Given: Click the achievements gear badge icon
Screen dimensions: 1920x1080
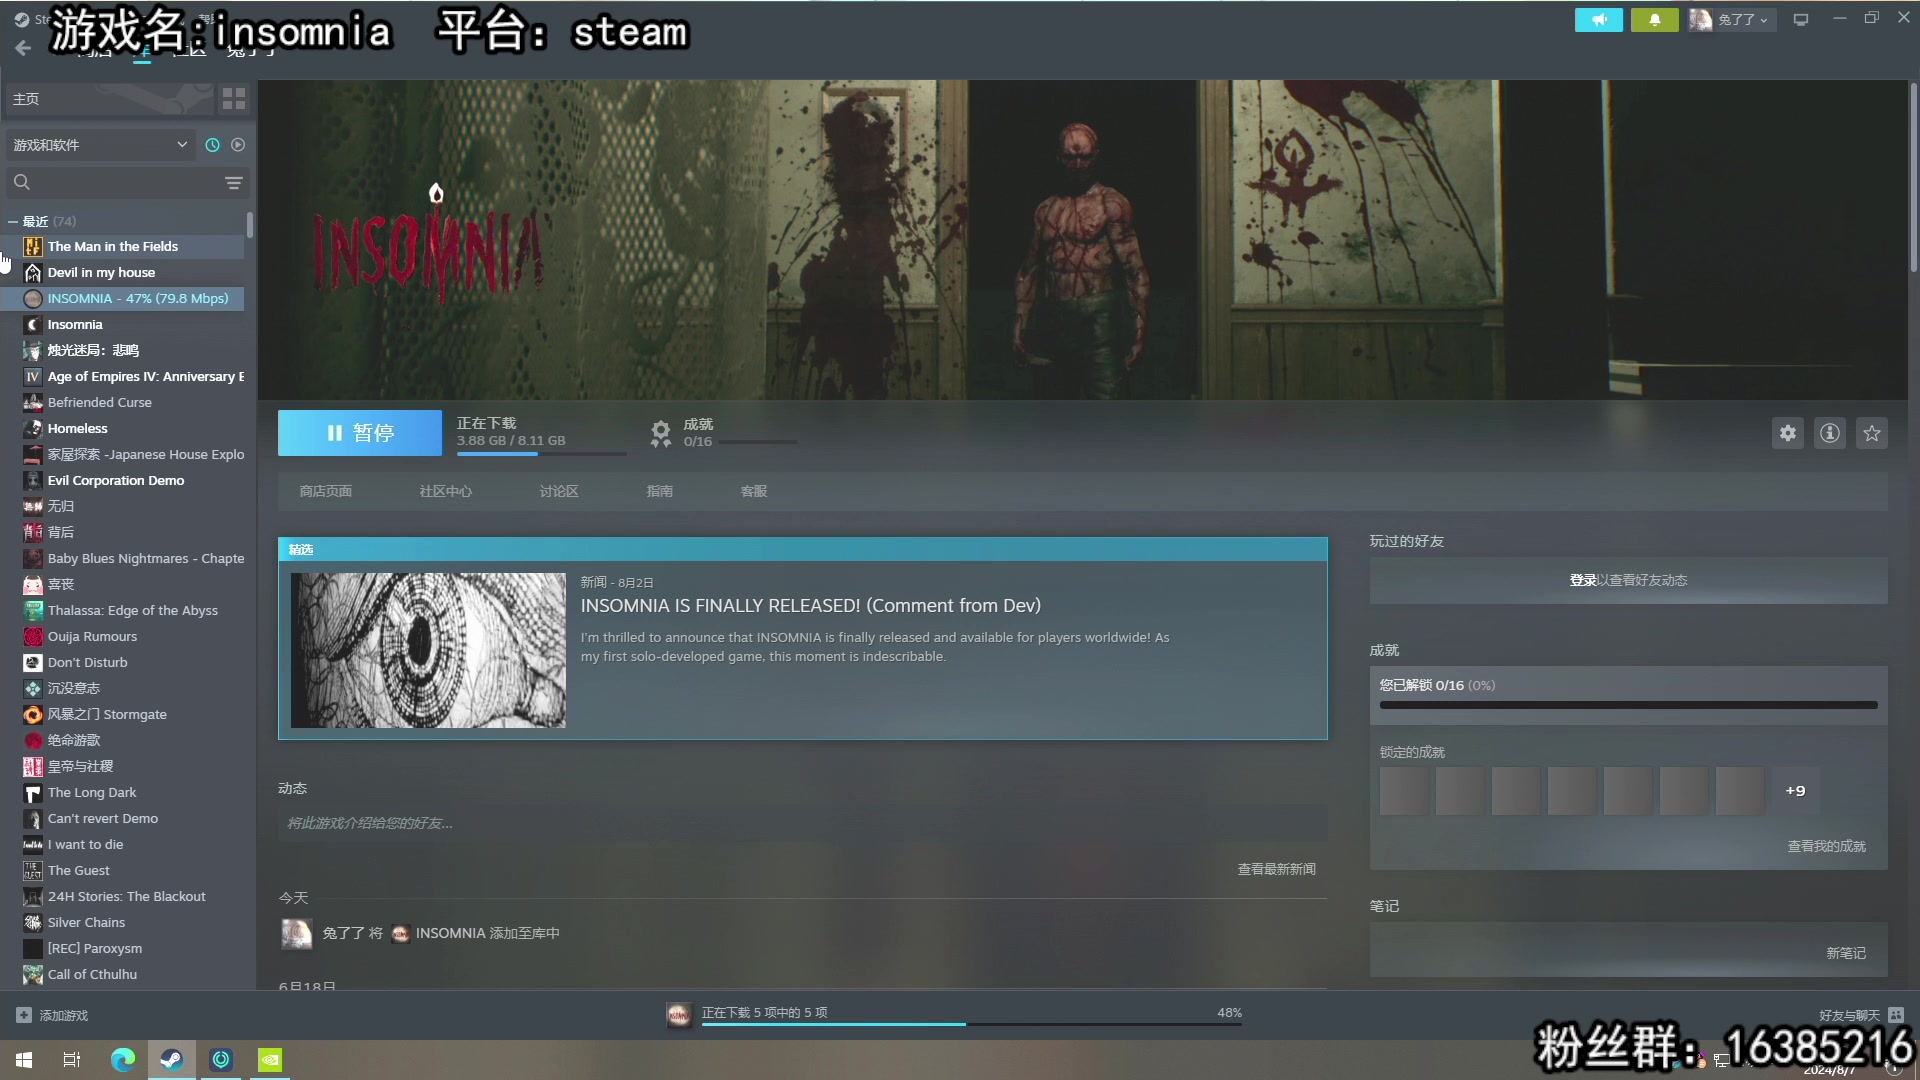Looking at the screenshot, I should 660,433.
